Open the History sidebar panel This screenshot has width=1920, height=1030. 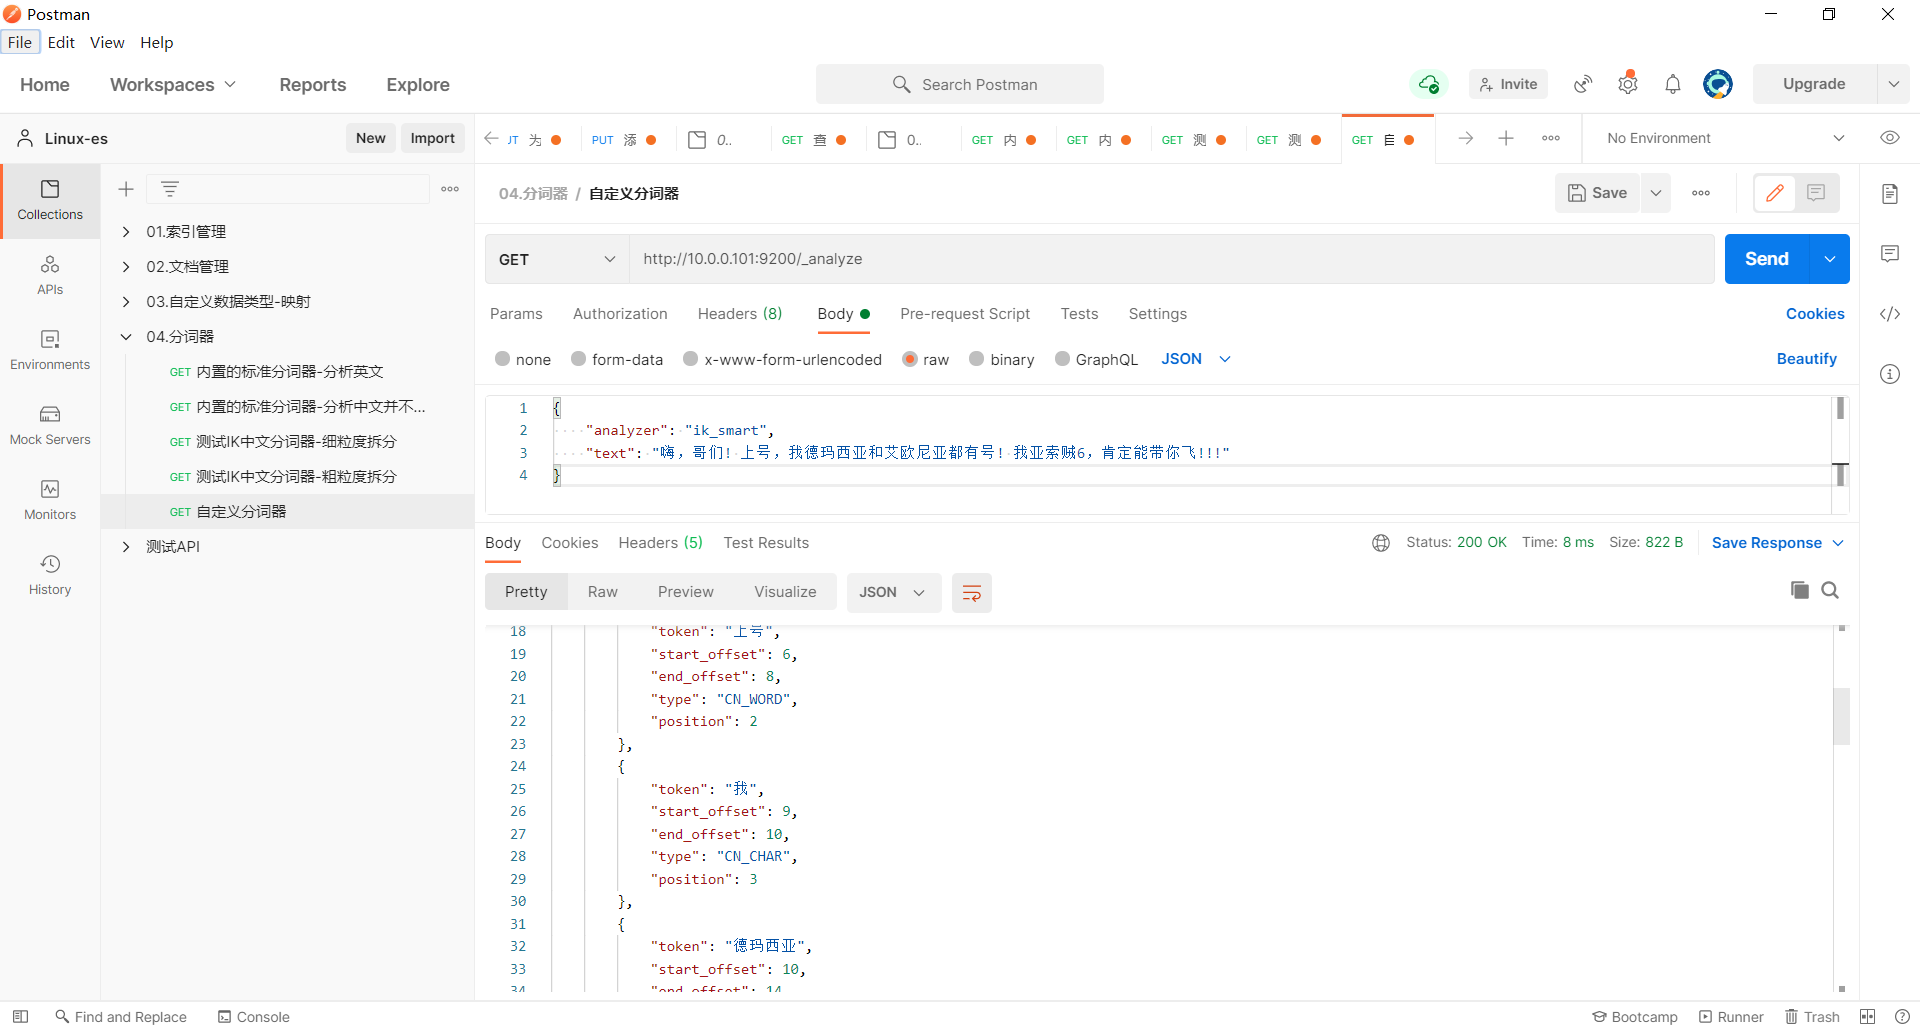(50, 576)
